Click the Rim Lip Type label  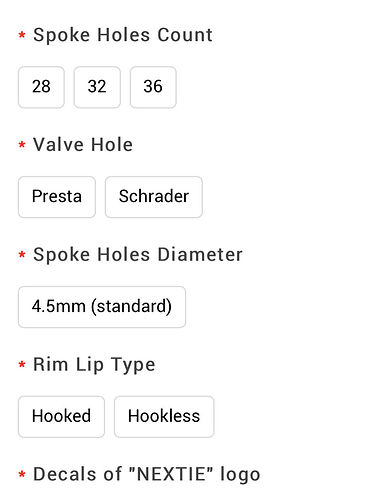(94, 365)
